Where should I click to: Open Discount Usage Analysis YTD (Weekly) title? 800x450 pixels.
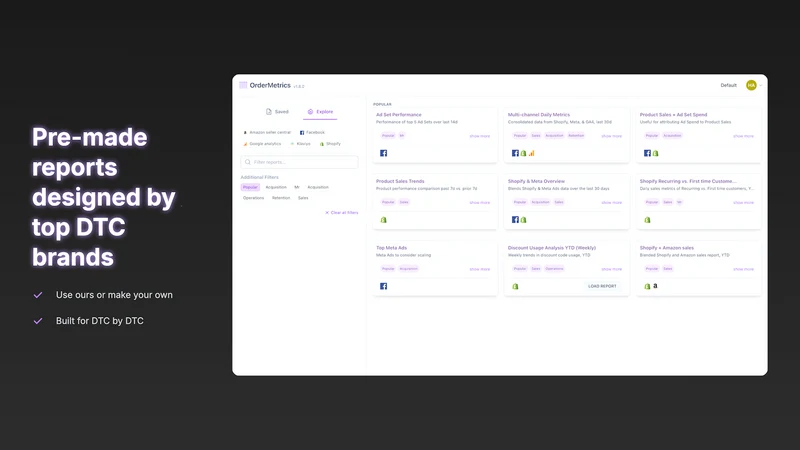point(552,248)
